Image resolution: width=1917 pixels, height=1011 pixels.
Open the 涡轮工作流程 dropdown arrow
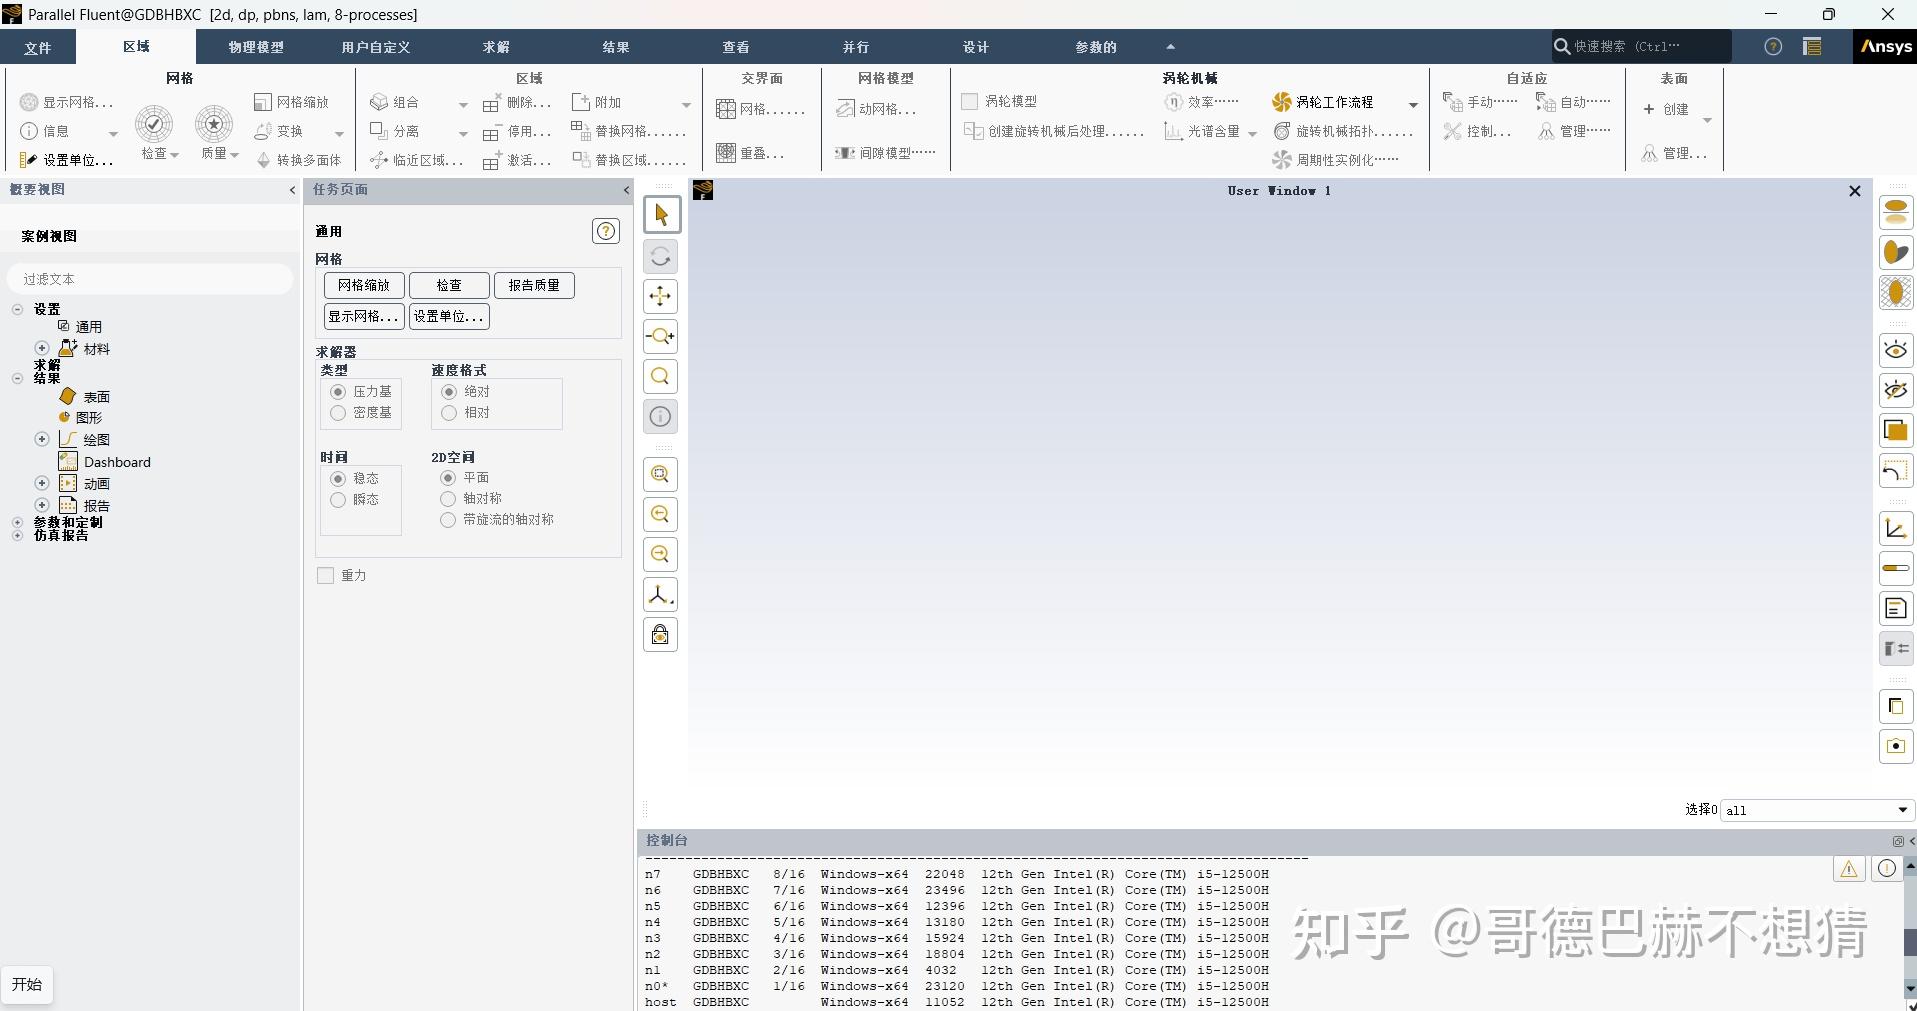[1412, 104]
